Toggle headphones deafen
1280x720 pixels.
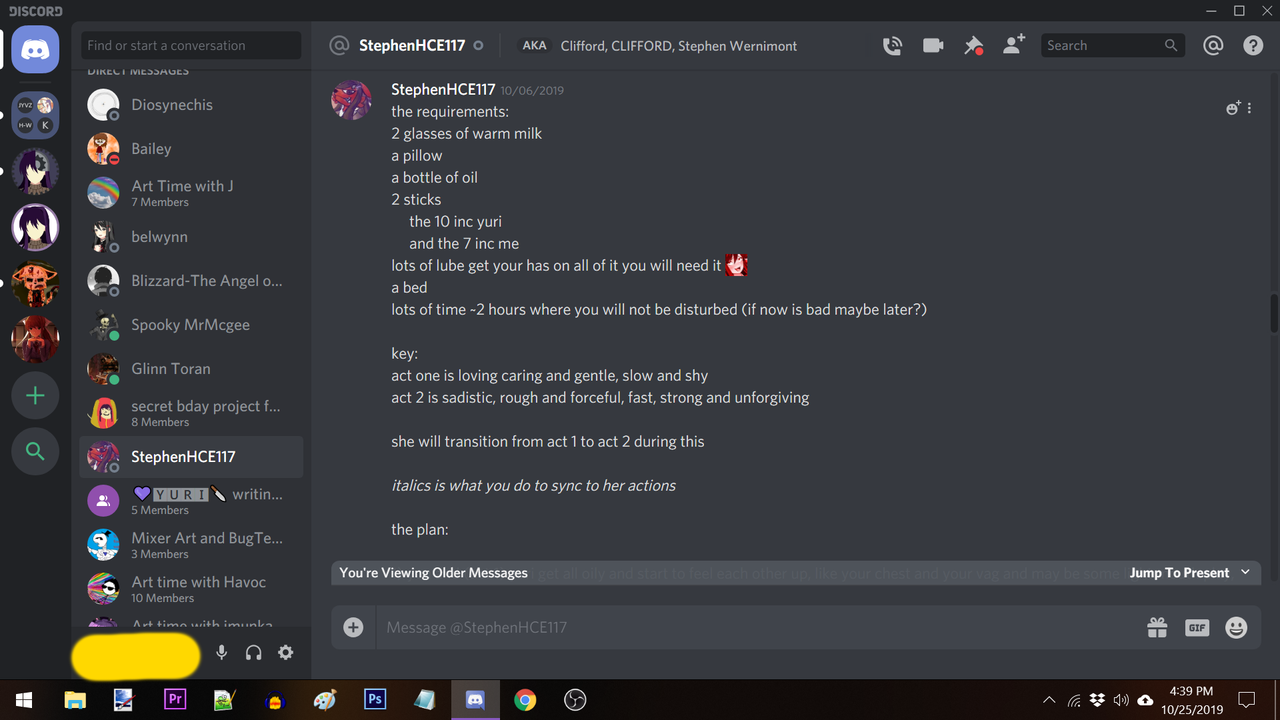coord(254,653)
